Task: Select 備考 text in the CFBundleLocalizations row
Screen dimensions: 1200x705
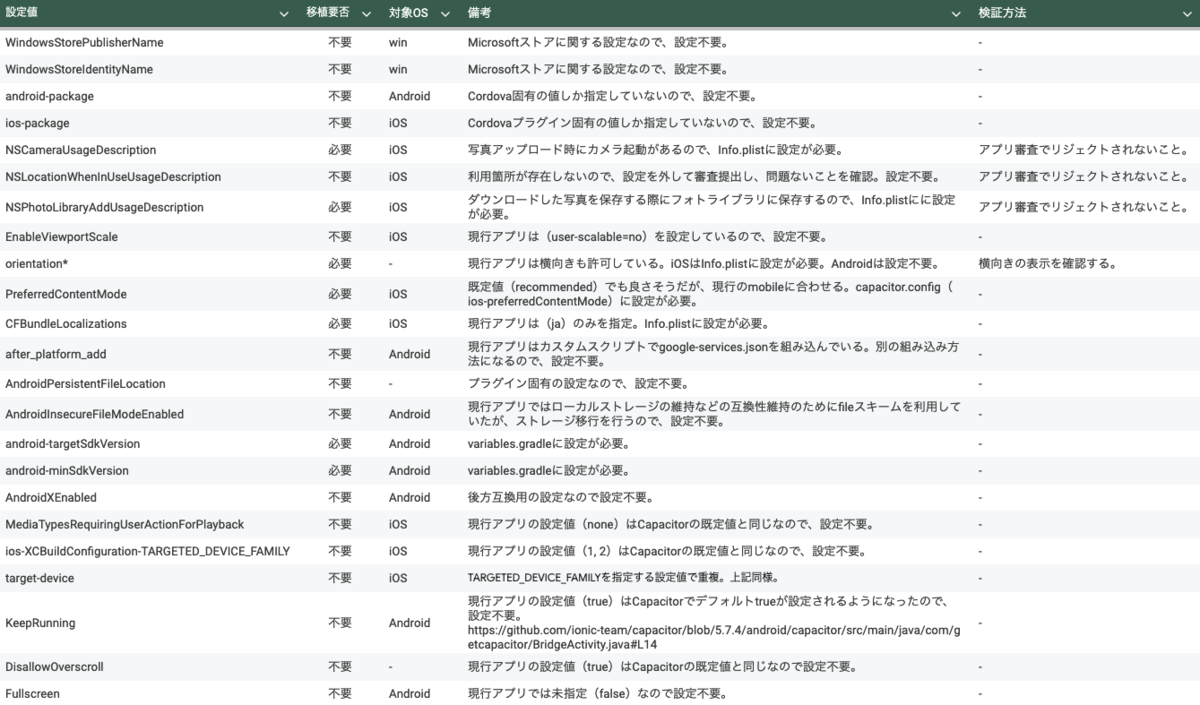Action: [618, 324]
